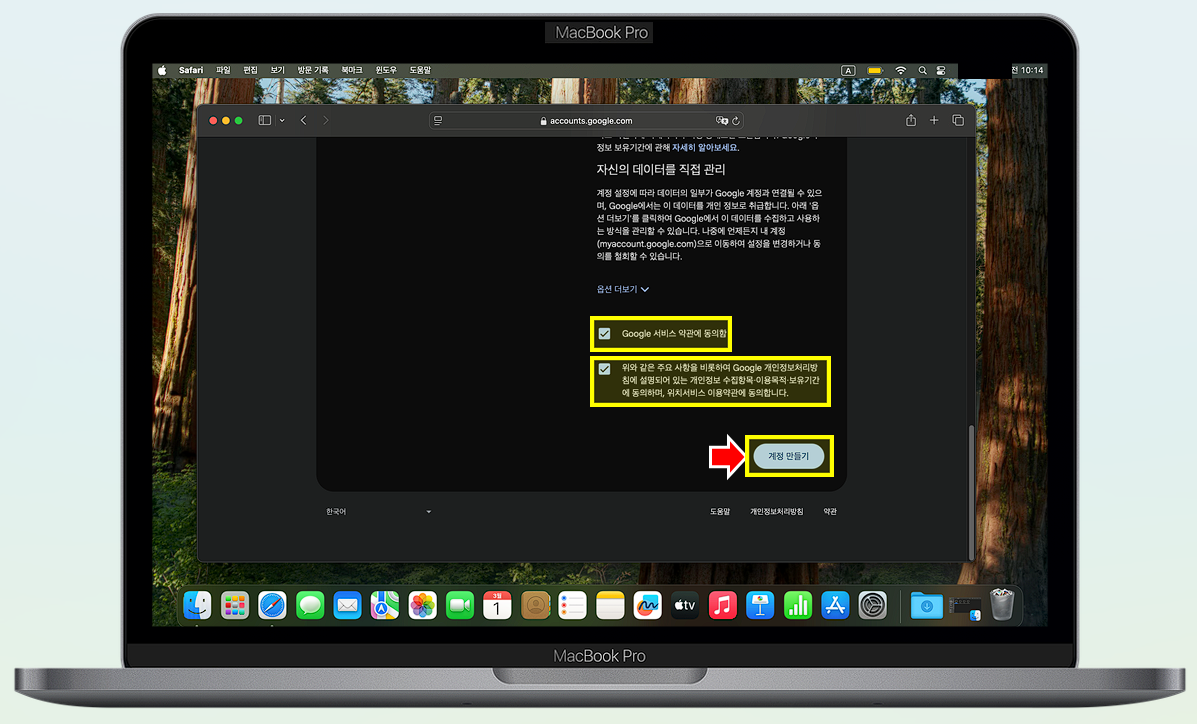Open the 윈도우 menu

tap(386, 70)
